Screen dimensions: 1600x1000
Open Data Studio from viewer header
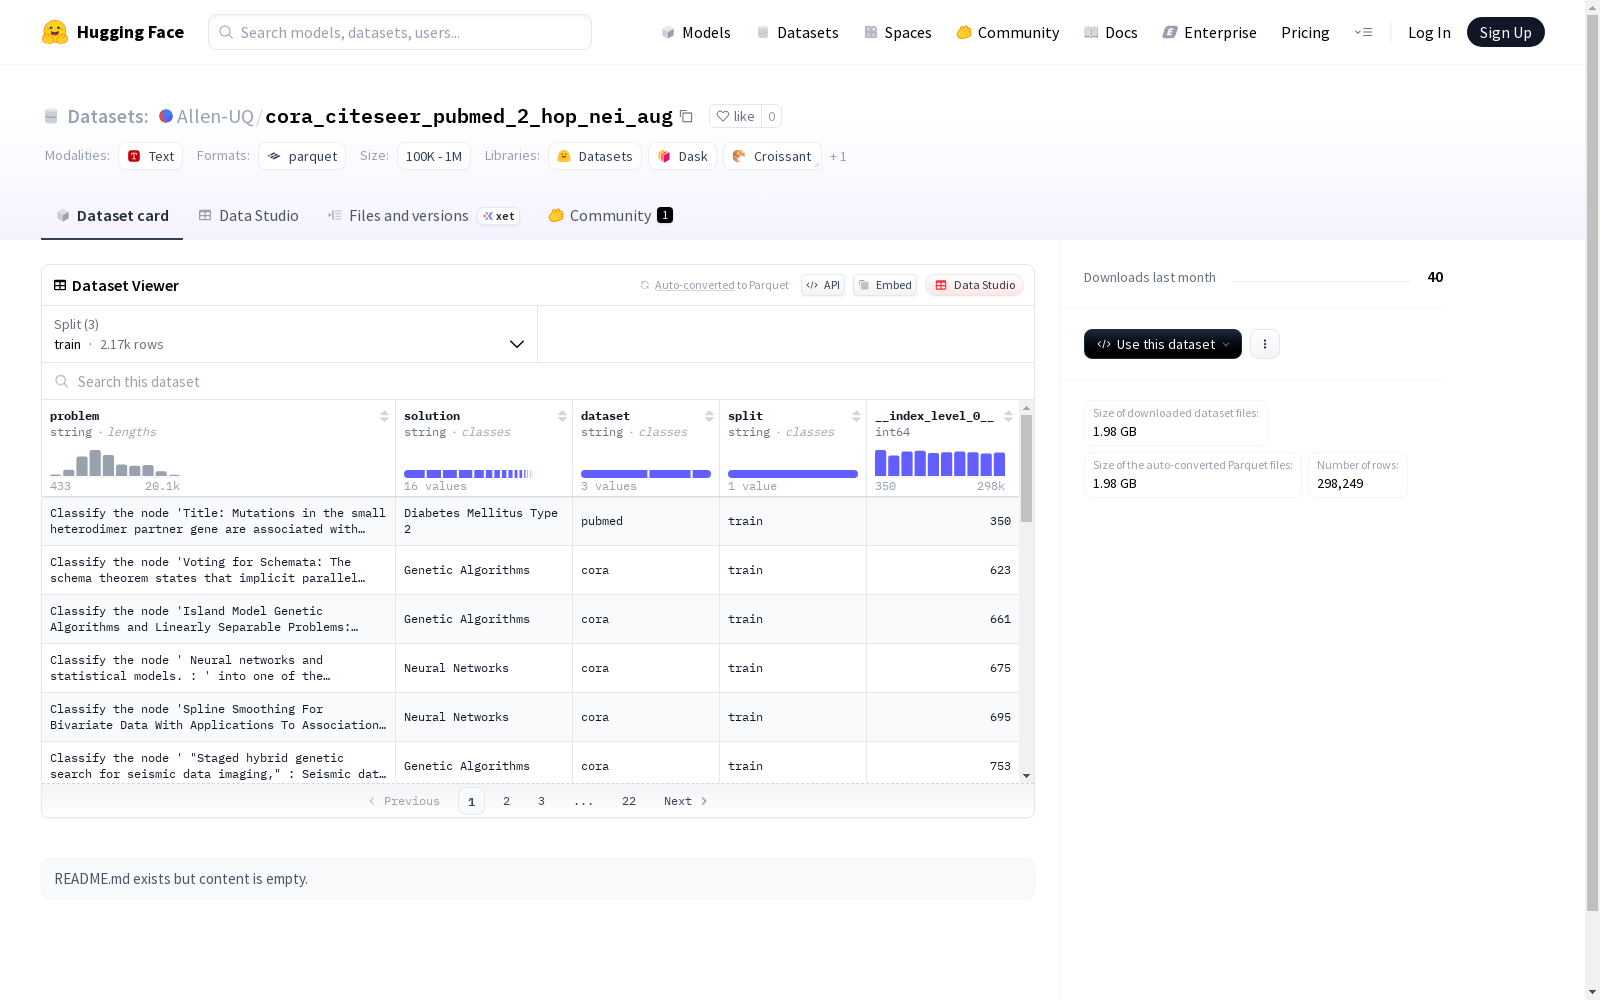click(974, 285)
